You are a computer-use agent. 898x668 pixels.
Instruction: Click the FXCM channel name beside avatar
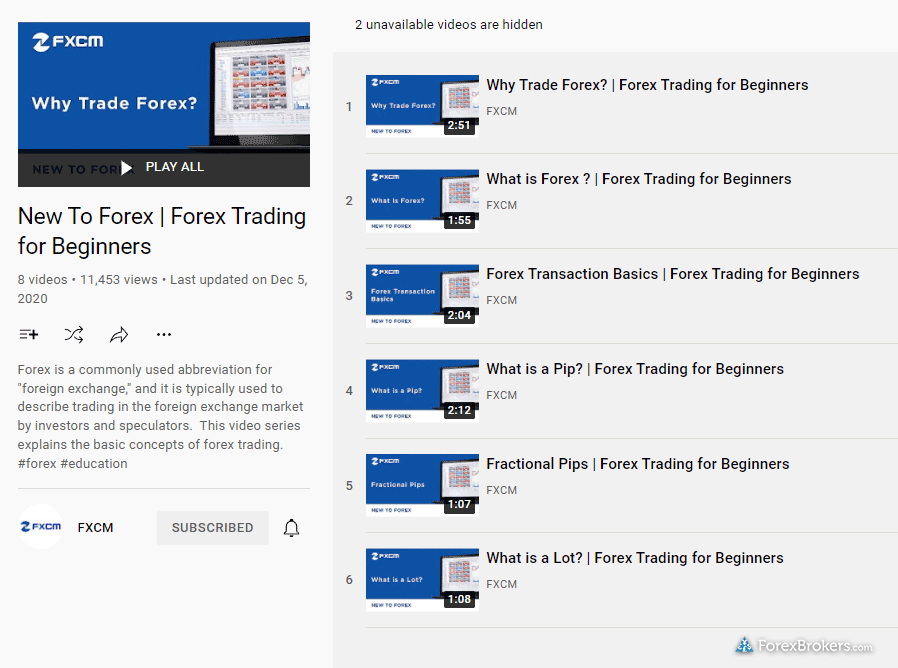tap(95, 528)
